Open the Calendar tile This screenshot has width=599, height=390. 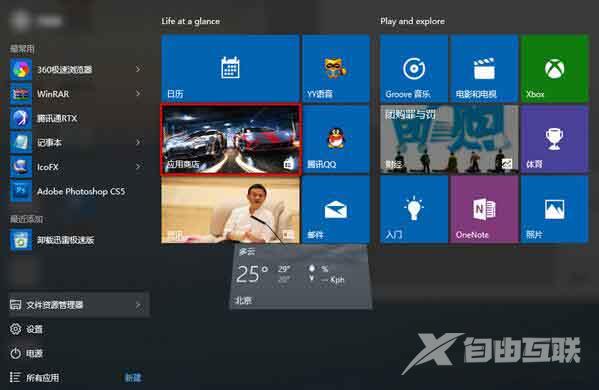pos(230,68)
